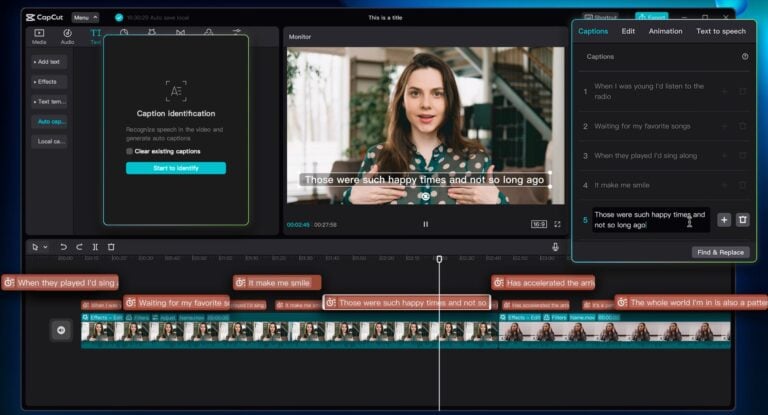Select the split clip tool
The height and width of the screenshot is (415, 768).
click(95, 247)
